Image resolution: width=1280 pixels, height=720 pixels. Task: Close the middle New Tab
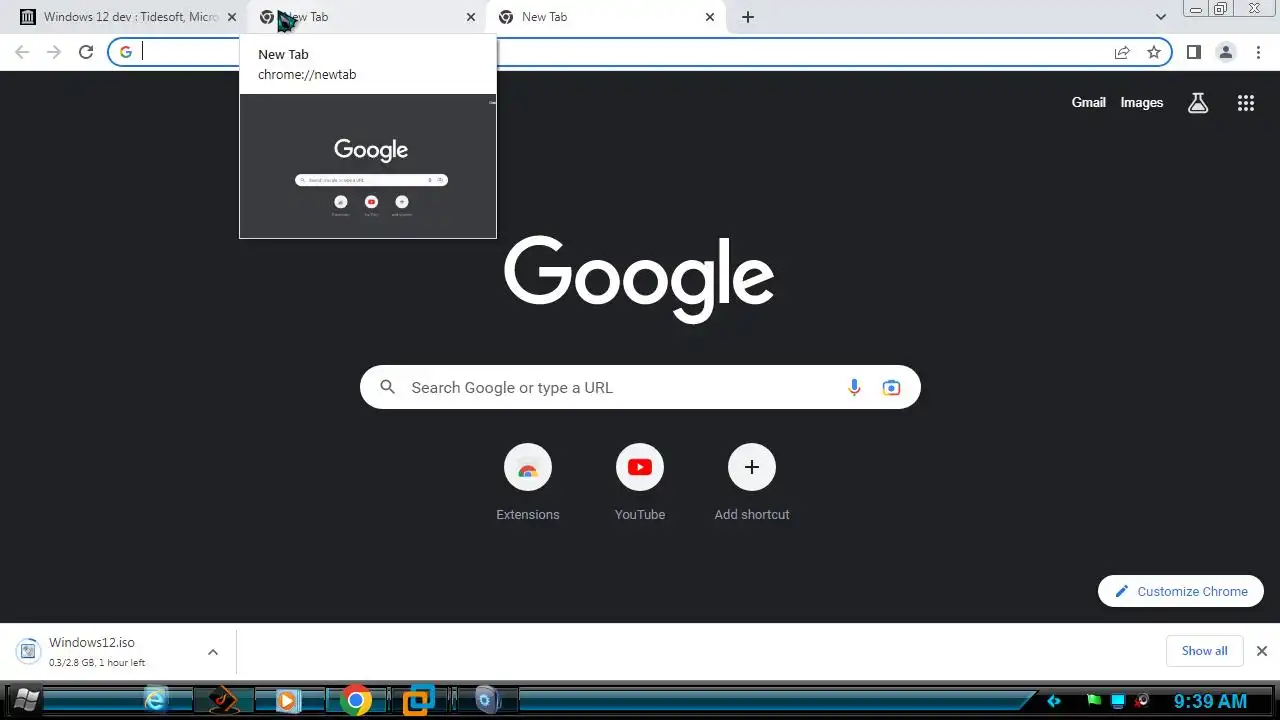click(x=471, y=17)
